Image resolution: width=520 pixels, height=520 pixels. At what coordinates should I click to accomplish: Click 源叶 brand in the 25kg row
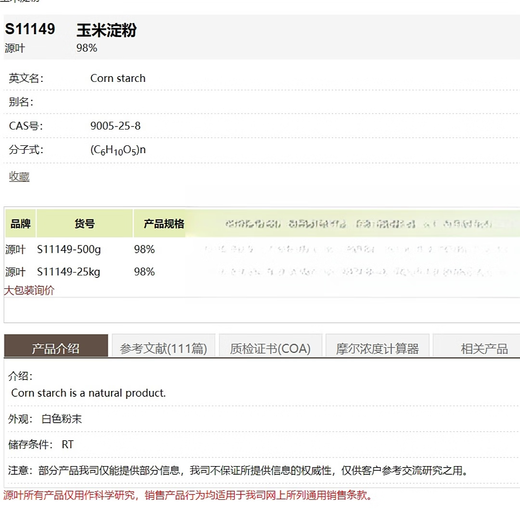pos(15,272)
